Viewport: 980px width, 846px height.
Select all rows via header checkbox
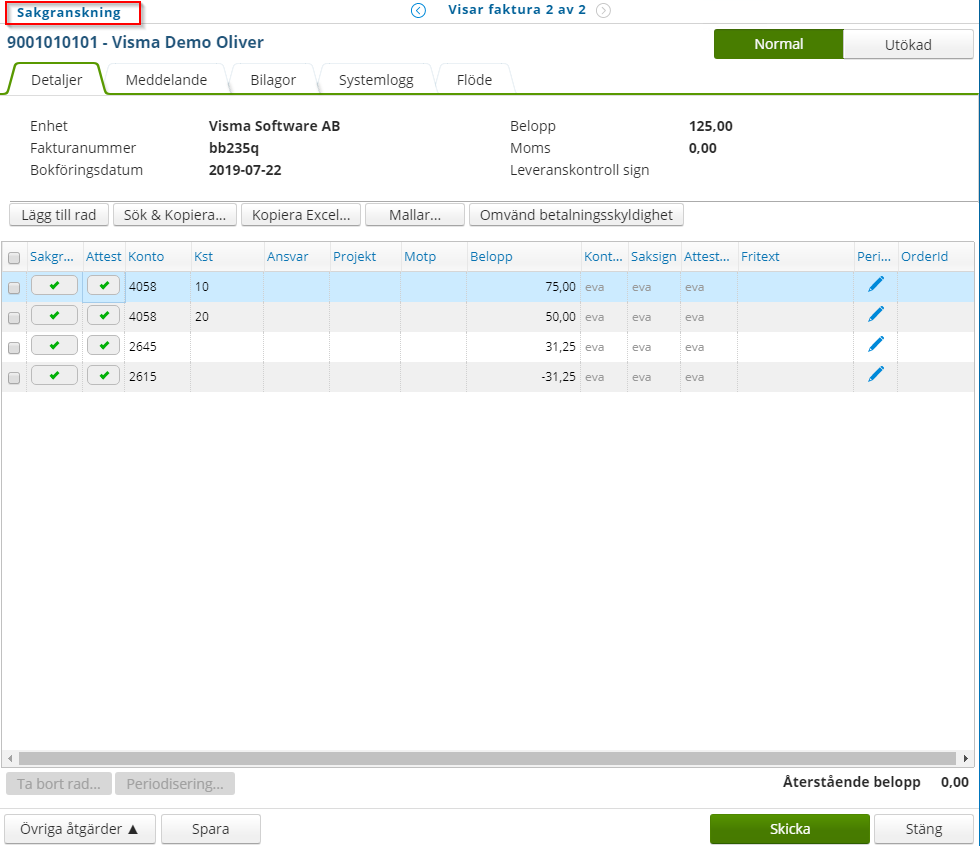[x=14, y=256]
